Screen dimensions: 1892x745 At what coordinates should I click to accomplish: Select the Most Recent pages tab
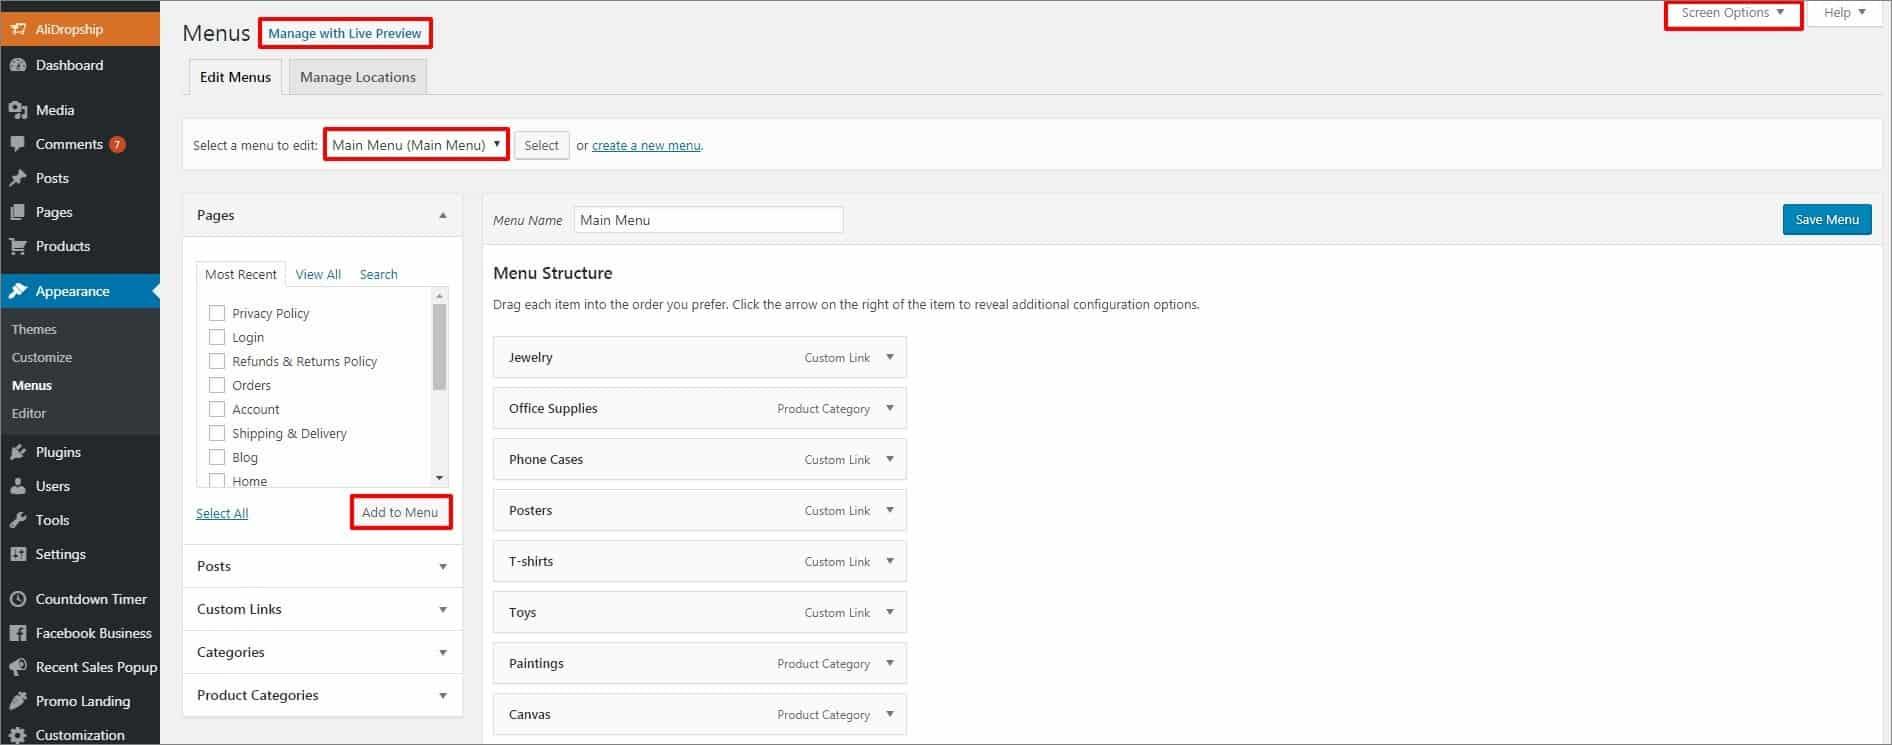(241, 274)
